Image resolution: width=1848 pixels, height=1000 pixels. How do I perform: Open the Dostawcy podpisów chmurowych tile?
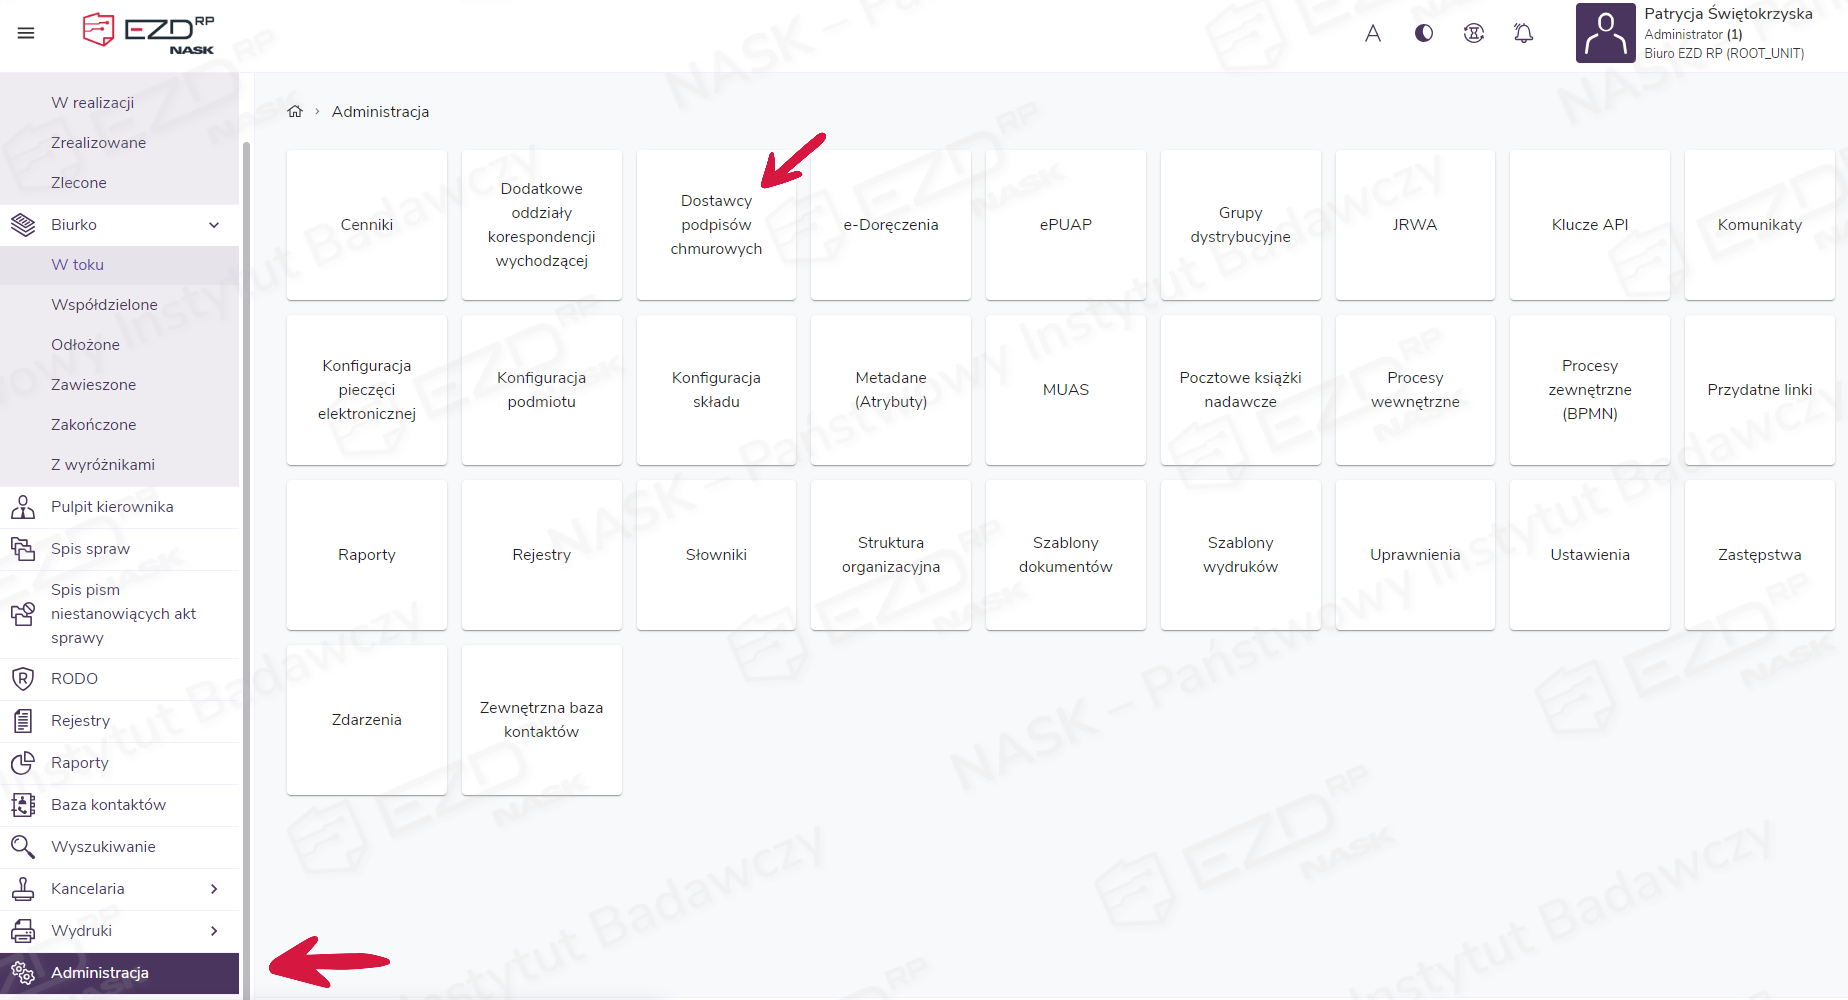(x=716, y=225)
